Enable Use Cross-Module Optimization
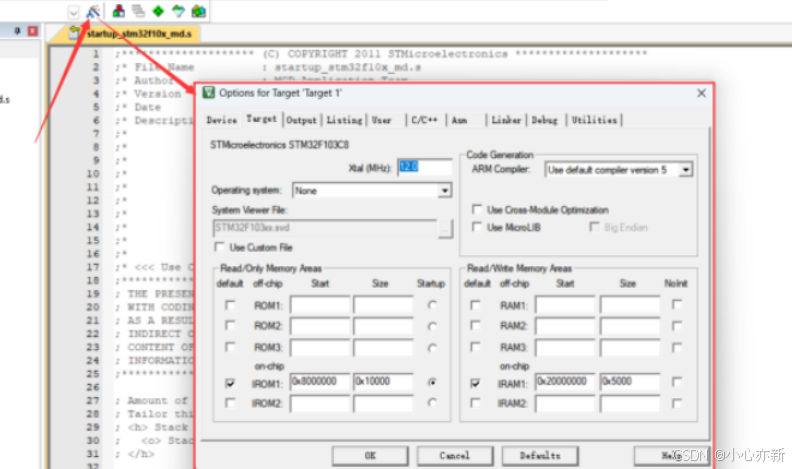Viewport: 792px width, 469px height. [477, 209]
